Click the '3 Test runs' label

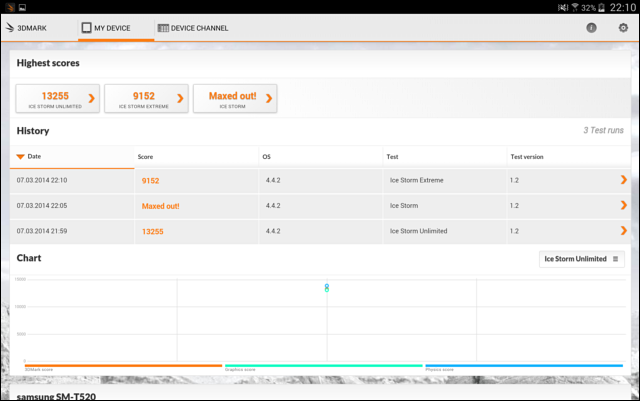[603, 130]
